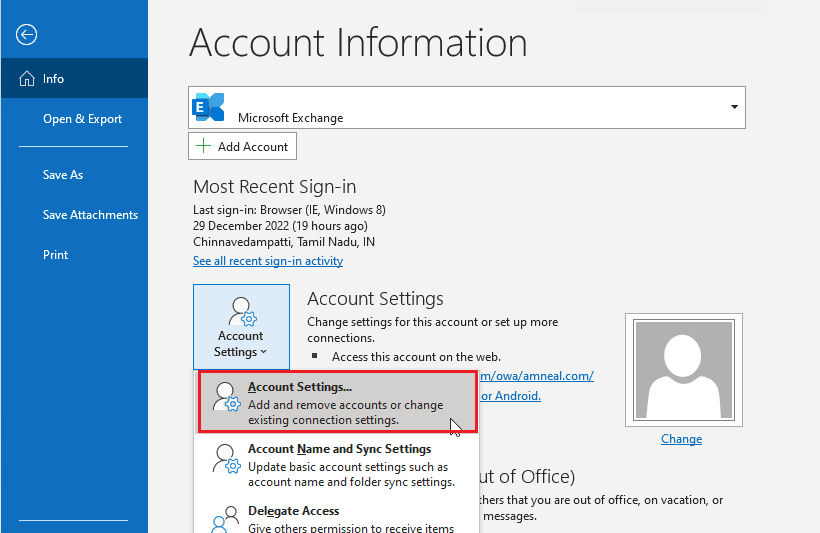This screenshot has height=533, width=820.
Task: Click the Microsoft Exchange logo icon
Action: click(209, 107)
